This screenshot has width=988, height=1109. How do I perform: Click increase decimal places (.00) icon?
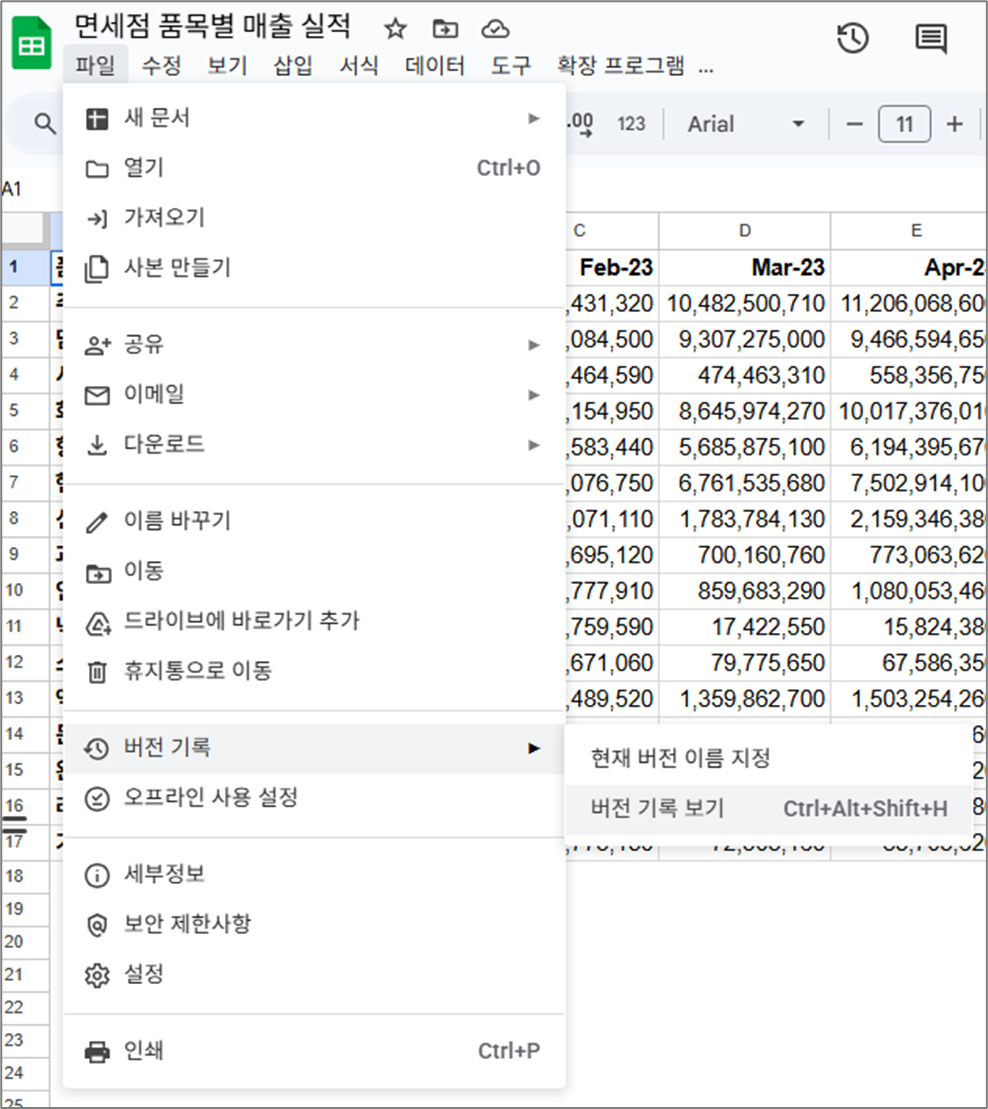(581, 124)
